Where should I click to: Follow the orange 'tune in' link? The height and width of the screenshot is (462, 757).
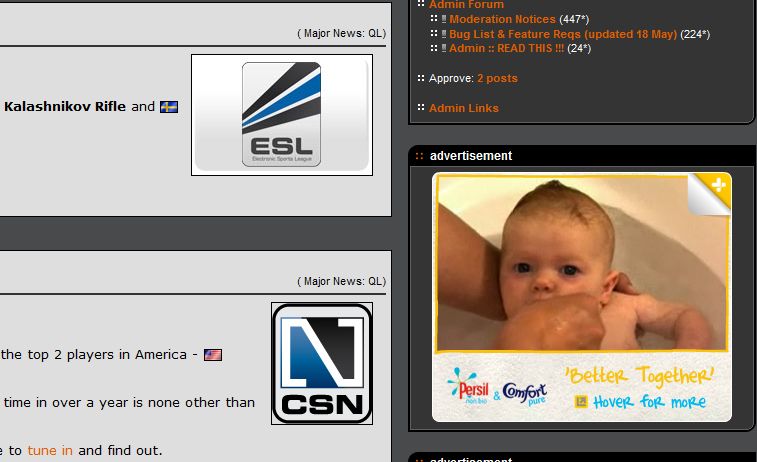coord(50,450)
